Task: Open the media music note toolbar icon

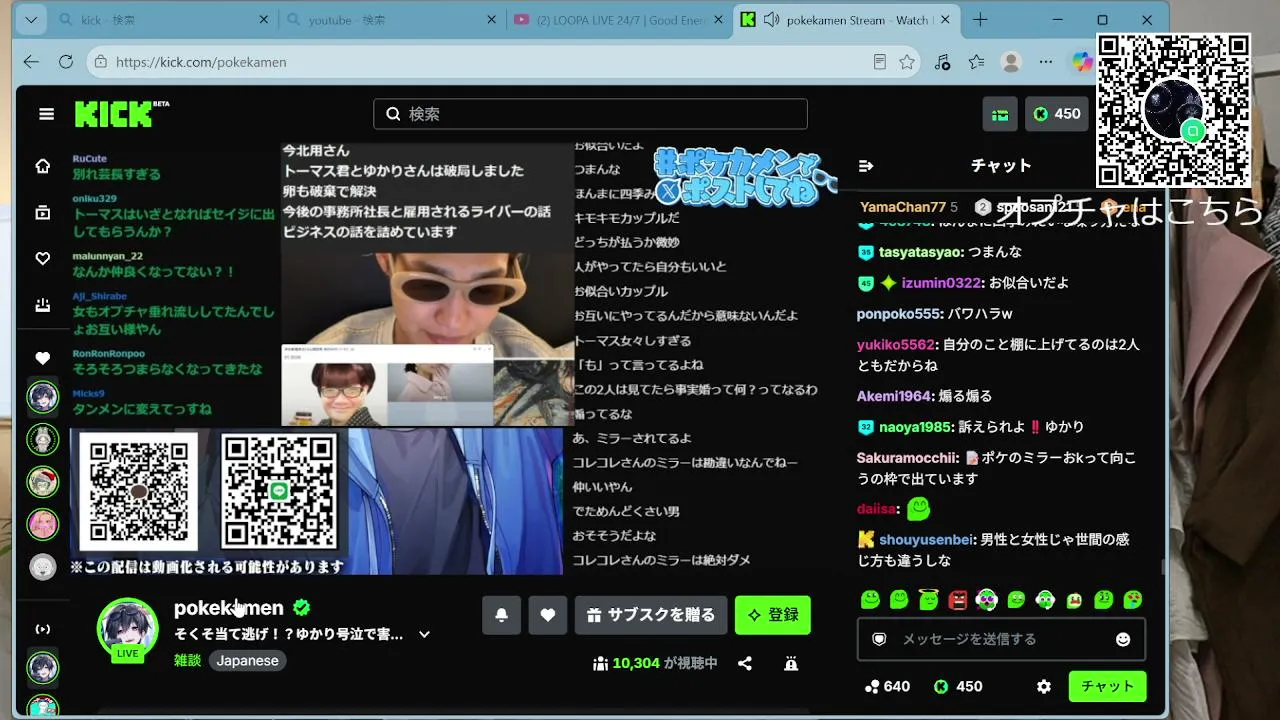Action: pos(942,62)
